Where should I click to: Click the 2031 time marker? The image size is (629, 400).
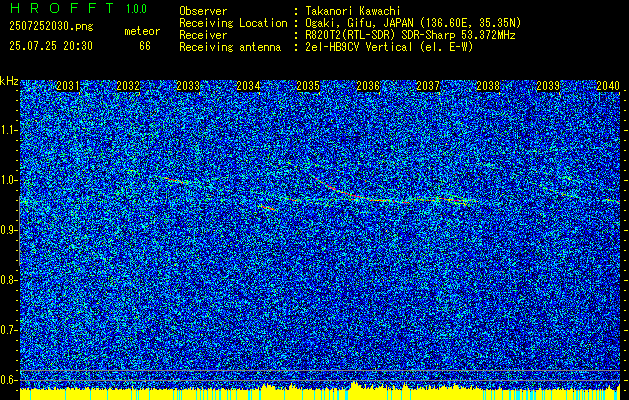(x=68, y=86)
